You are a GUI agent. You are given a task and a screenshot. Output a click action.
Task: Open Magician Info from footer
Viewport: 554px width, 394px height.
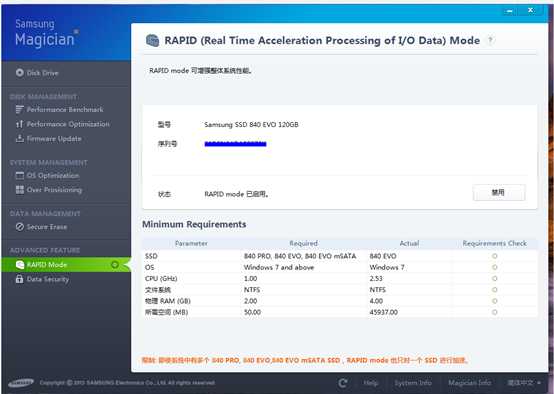coord(470,383)
